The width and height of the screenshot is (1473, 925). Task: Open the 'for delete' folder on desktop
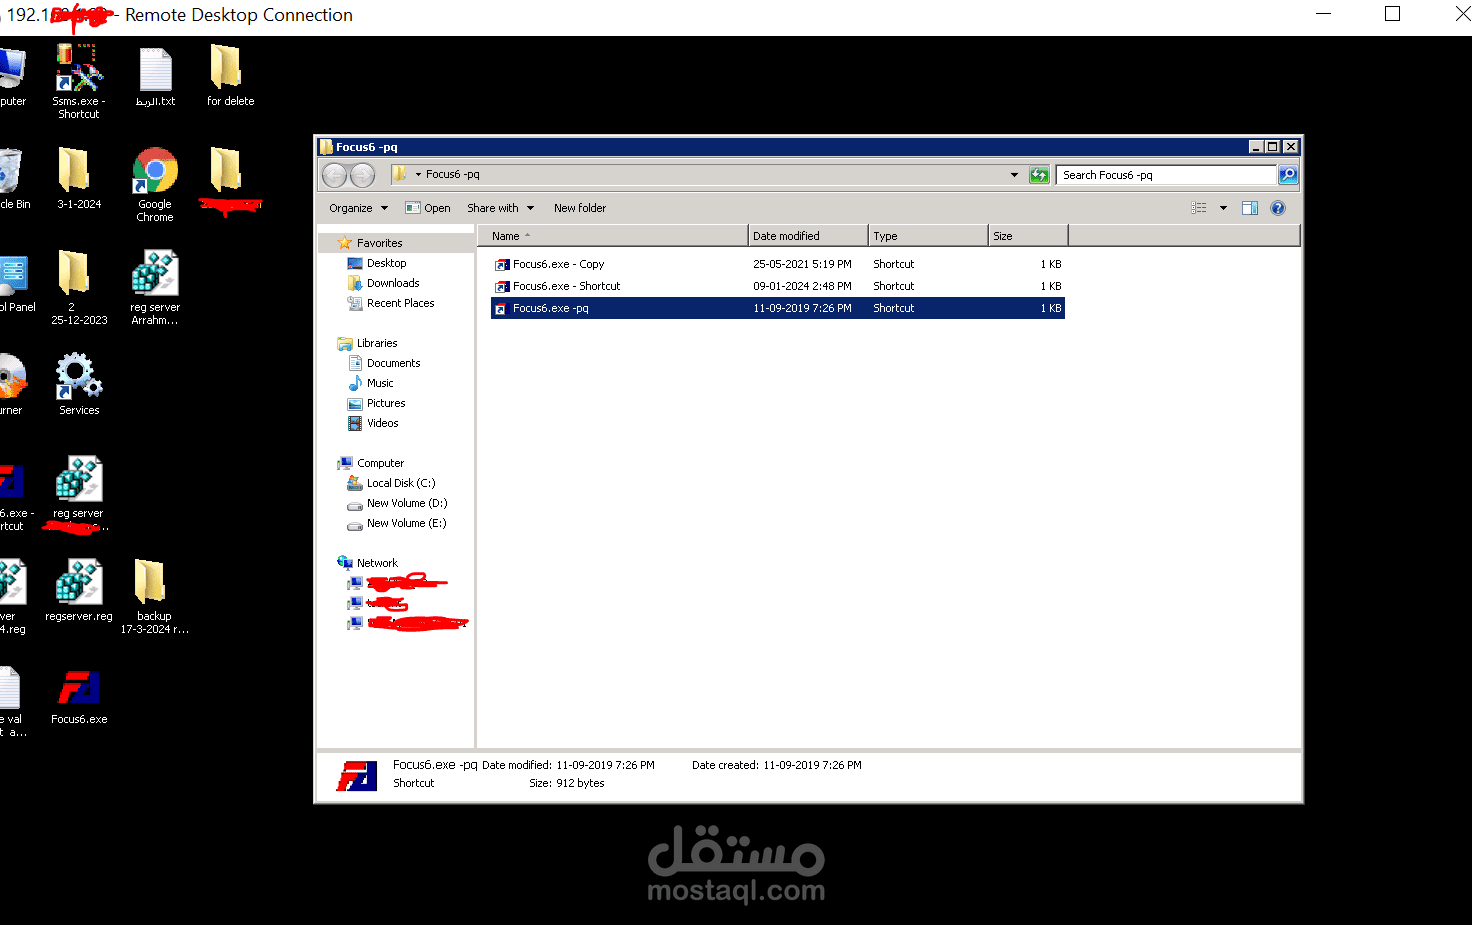[x=230, y=76]
